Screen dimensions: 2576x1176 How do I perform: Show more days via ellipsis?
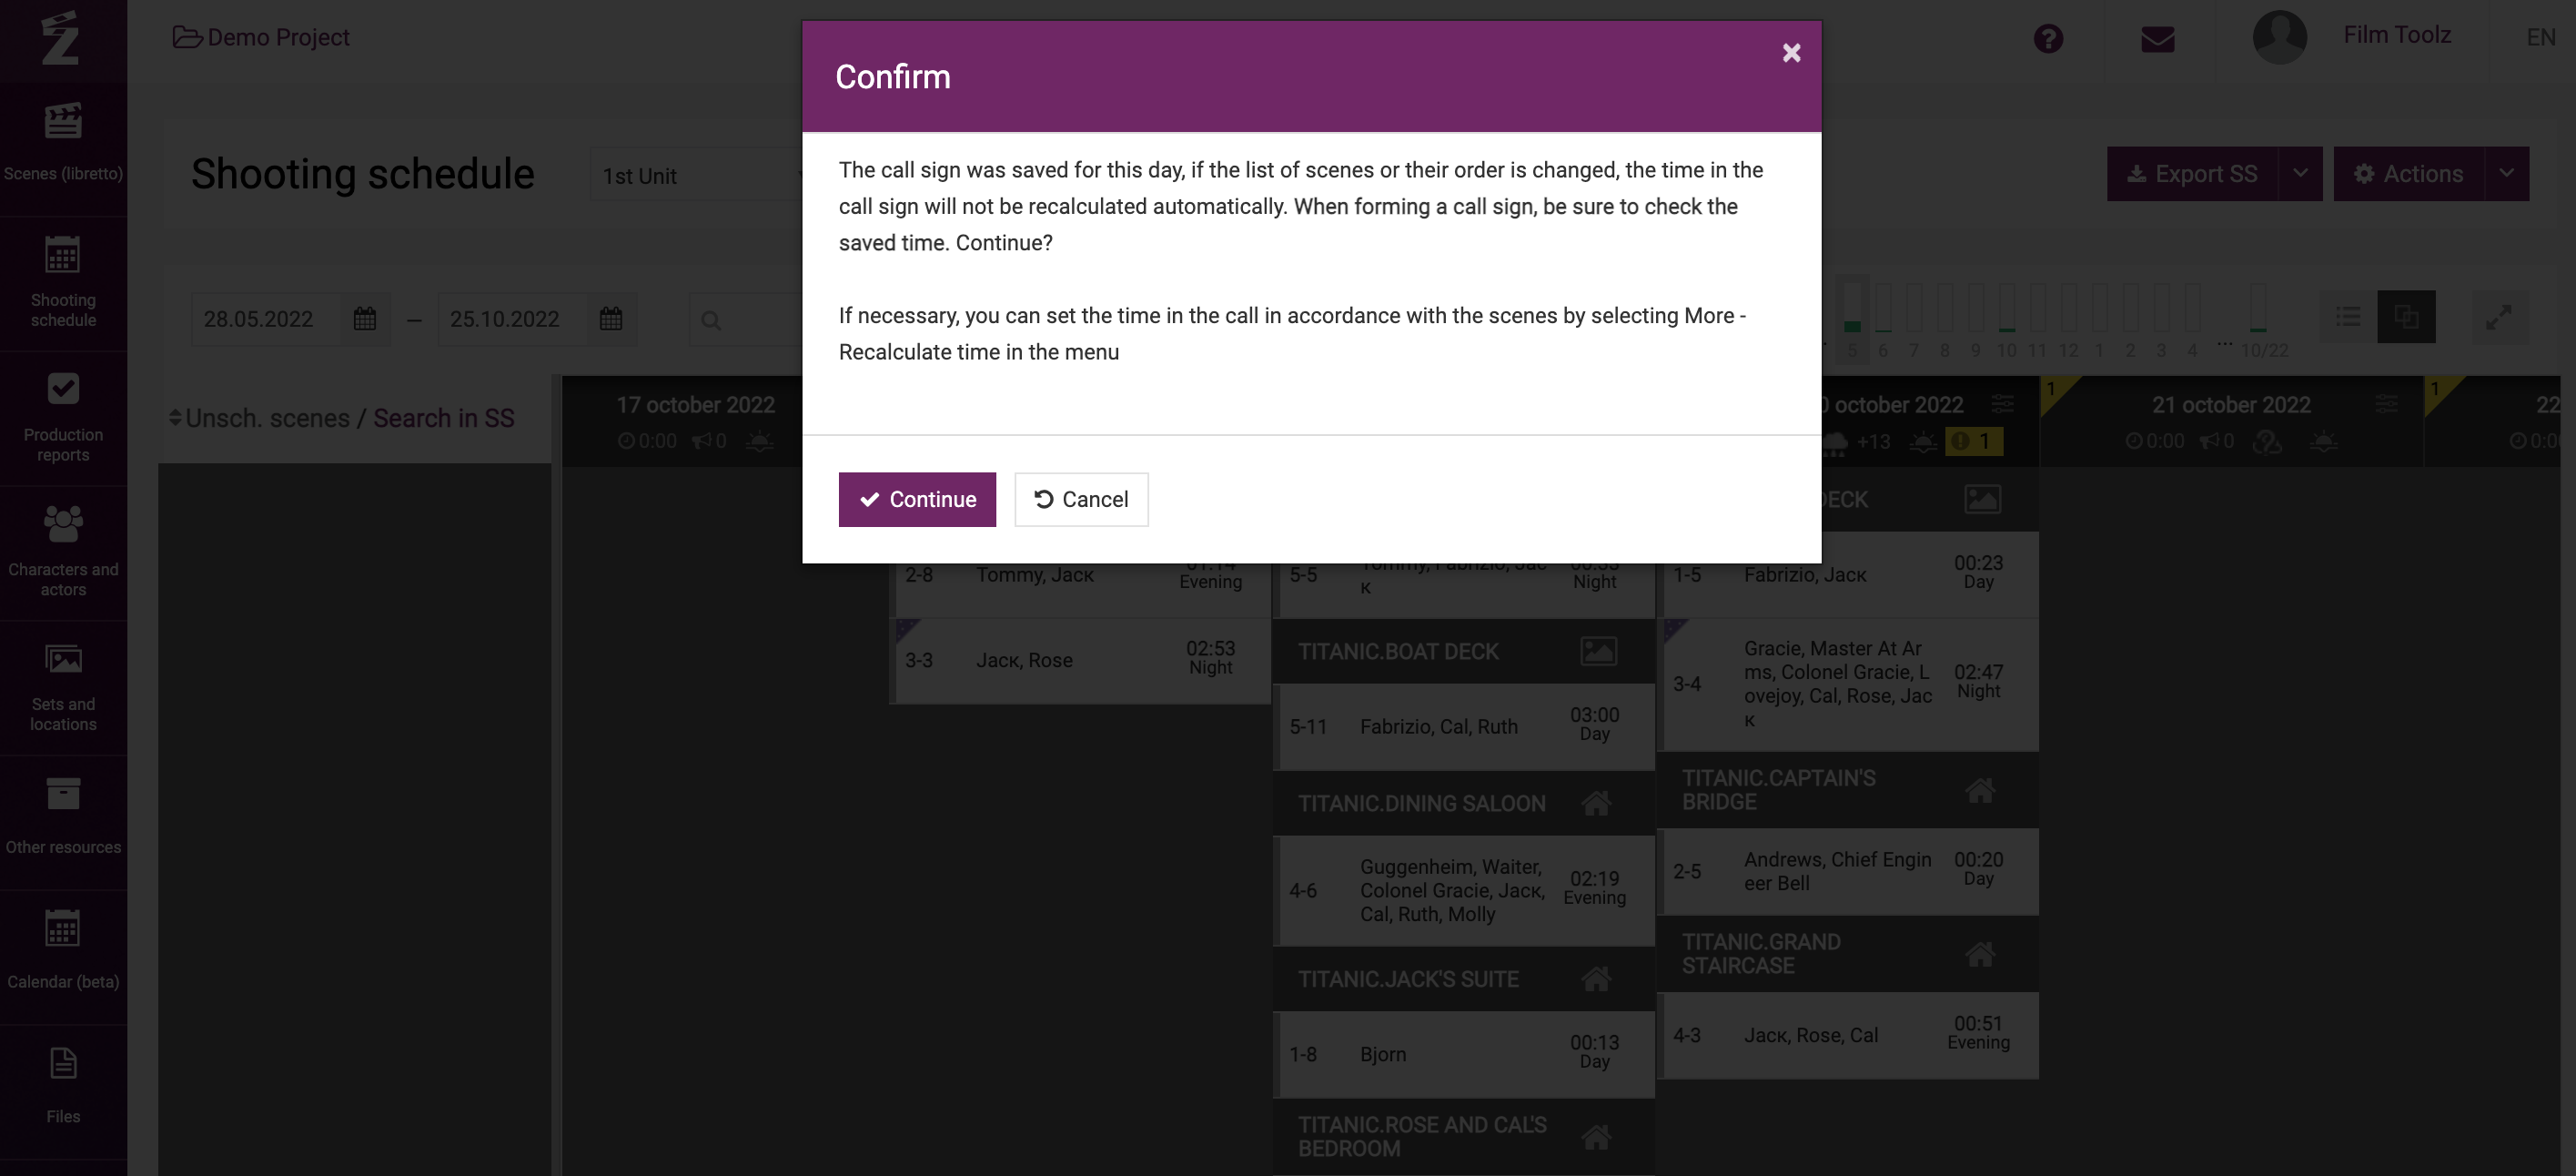2224,343
